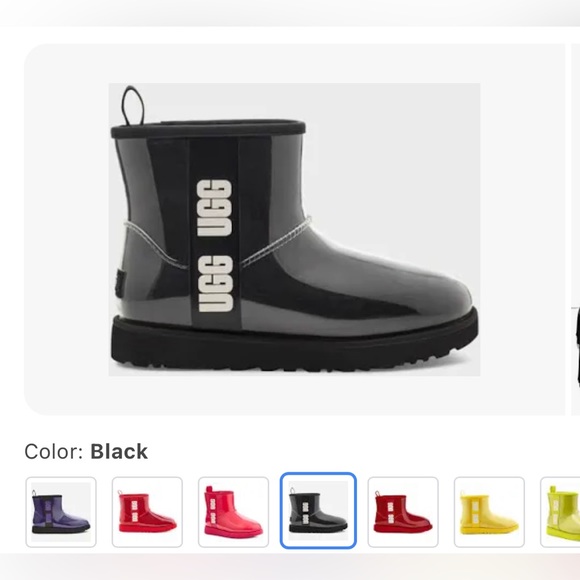This screenshot has width=580, height=580.
Task: Click the lower white UGG logo on boot
Action: (x=216, y=284)
